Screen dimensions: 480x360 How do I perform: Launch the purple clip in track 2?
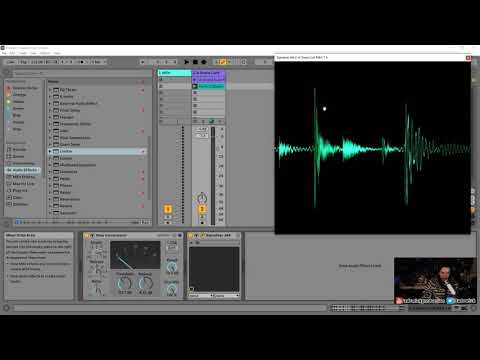[195, 80]
